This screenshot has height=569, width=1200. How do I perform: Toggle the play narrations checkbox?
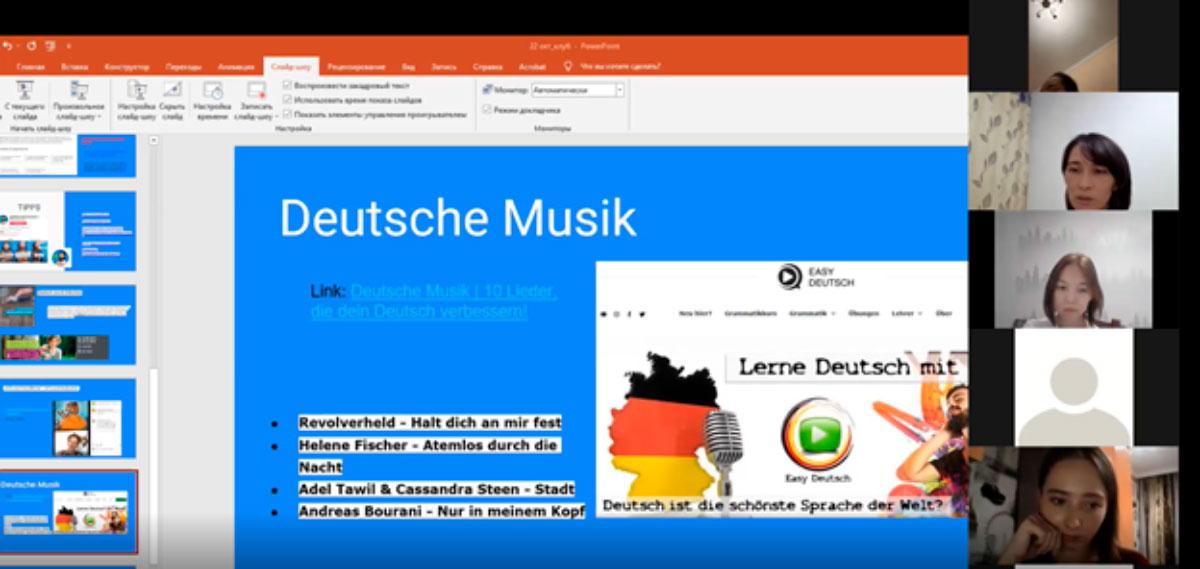click(288, 86)
